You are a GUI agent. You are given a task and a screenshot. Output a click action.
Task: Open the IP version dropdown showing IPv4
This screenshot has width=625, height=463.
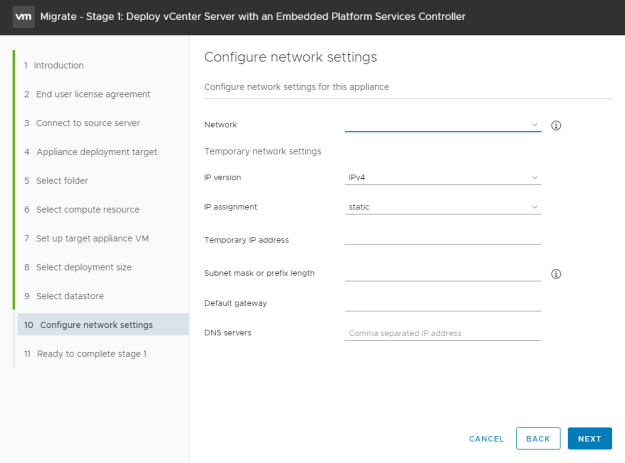click(x=443, y=177)
